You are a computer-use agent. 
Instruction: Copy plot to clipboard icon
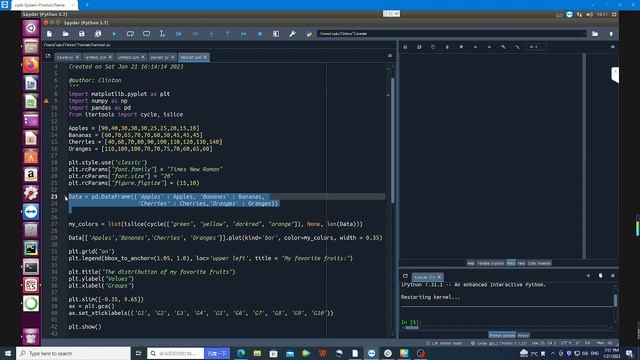pos(433,47)
